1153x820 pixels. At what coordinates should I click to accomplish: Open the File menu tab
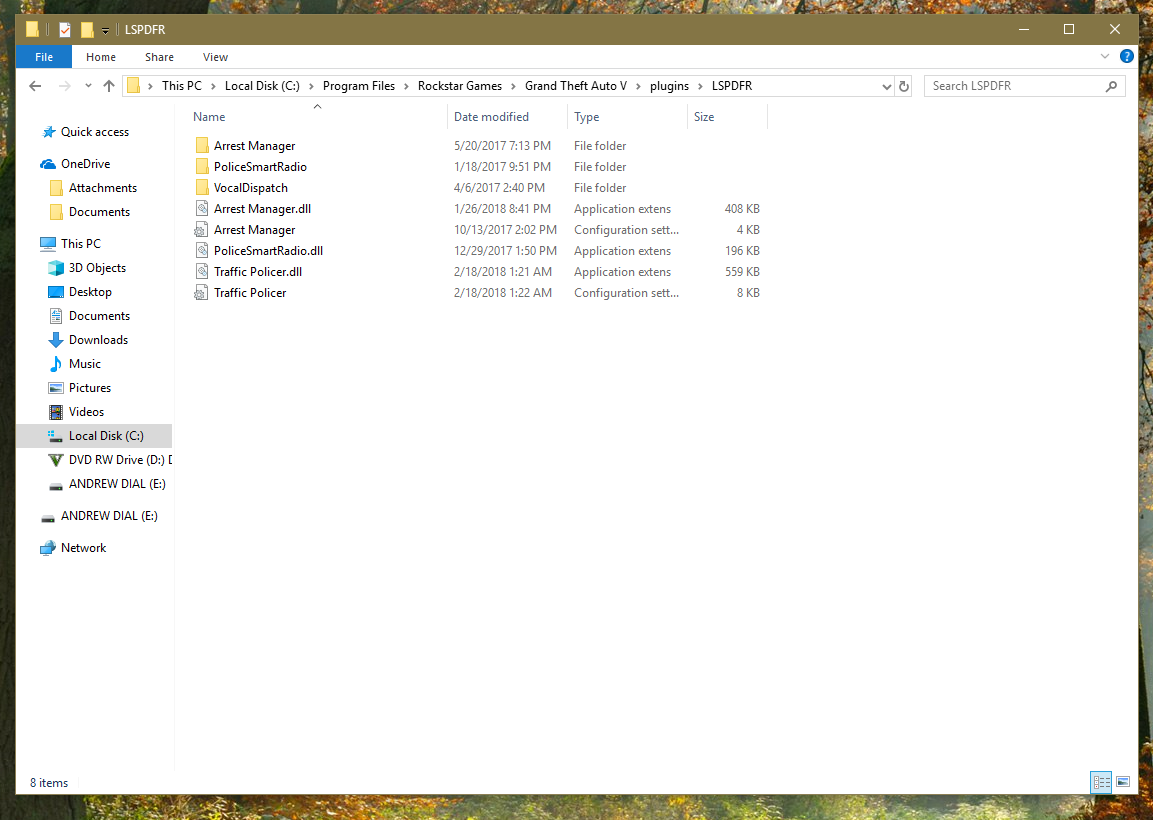tap(44, 57)
